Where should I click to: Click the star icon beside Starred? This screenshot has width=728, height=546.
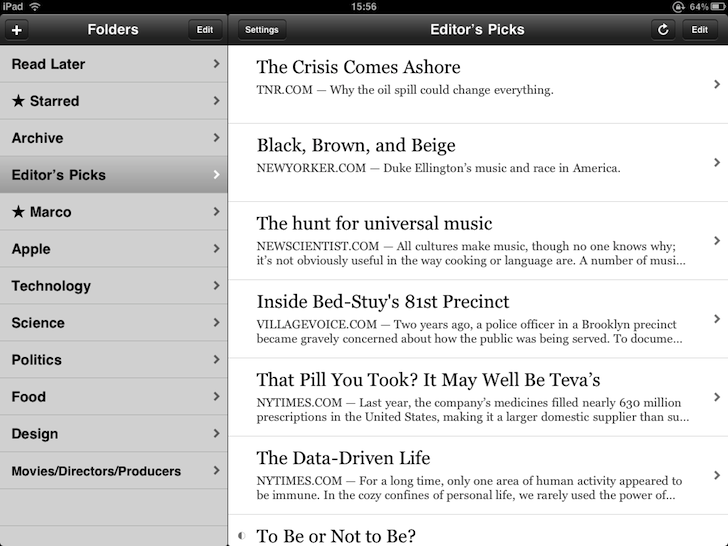[18, 101]
